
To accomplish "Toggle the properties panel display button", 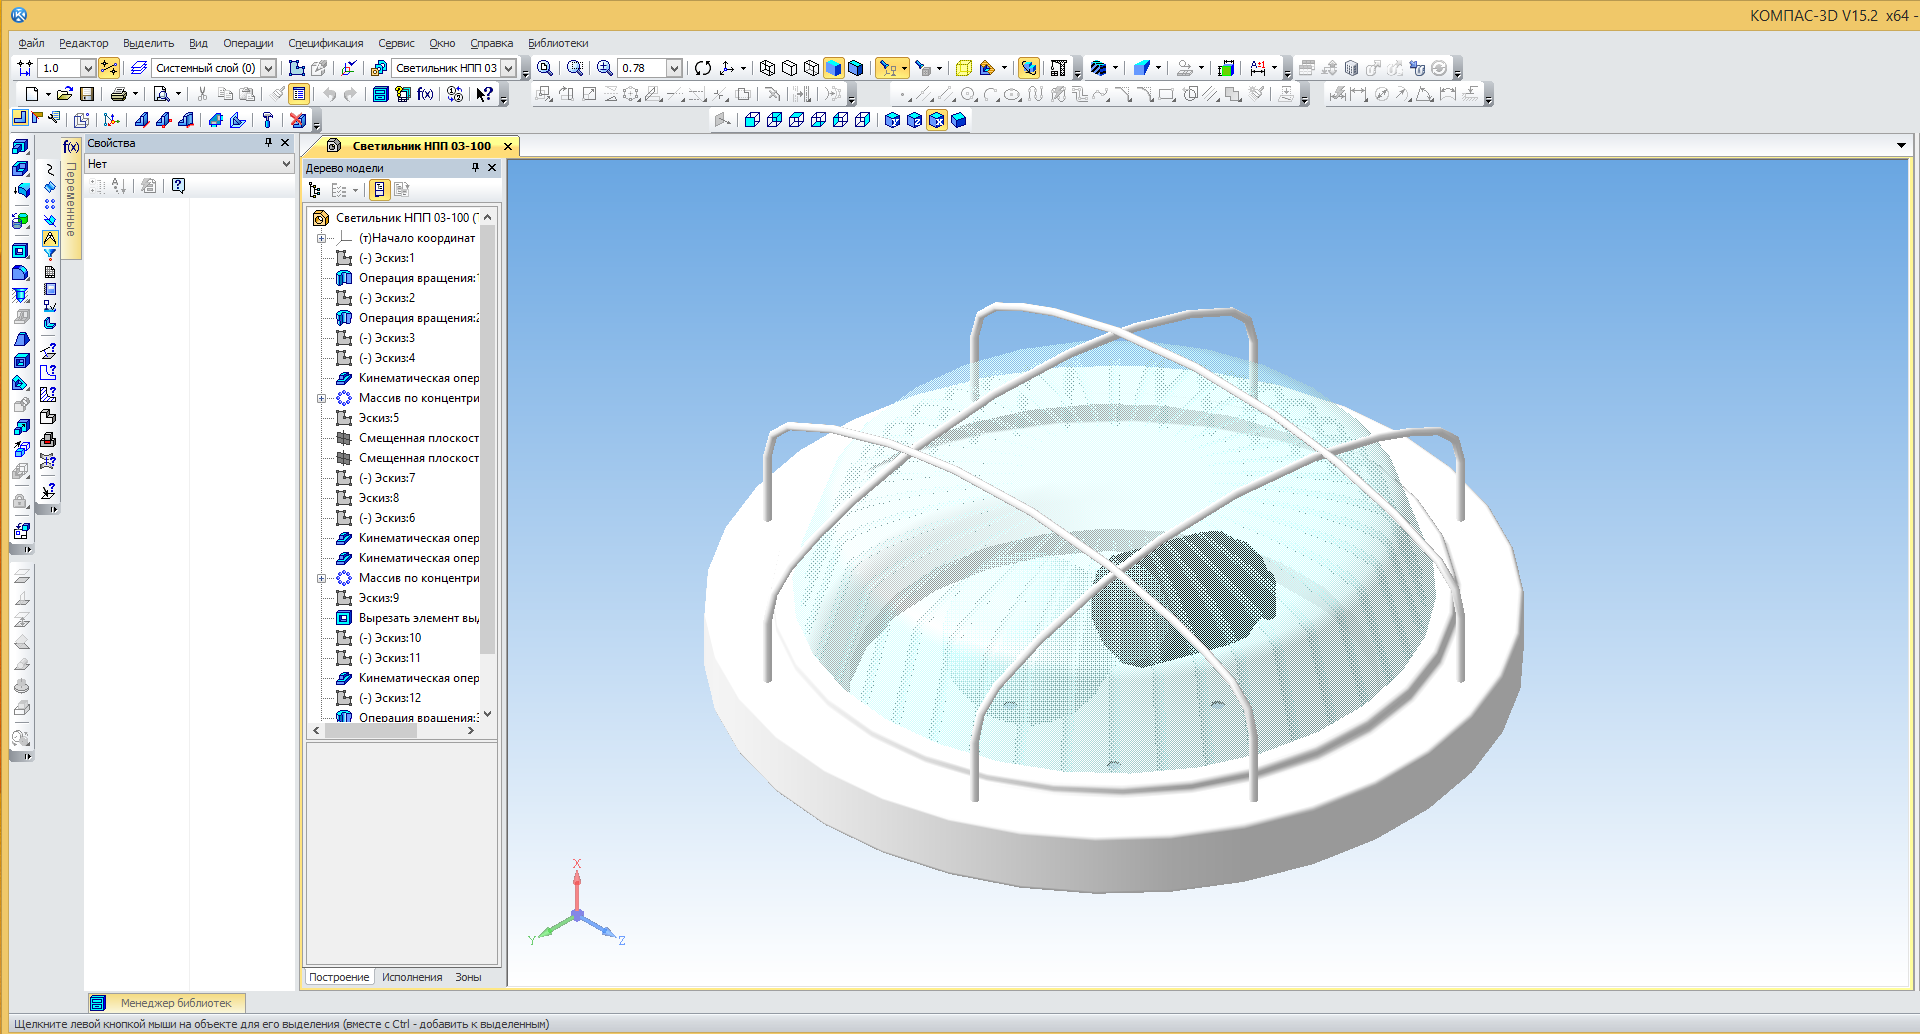I will (299, 94).
